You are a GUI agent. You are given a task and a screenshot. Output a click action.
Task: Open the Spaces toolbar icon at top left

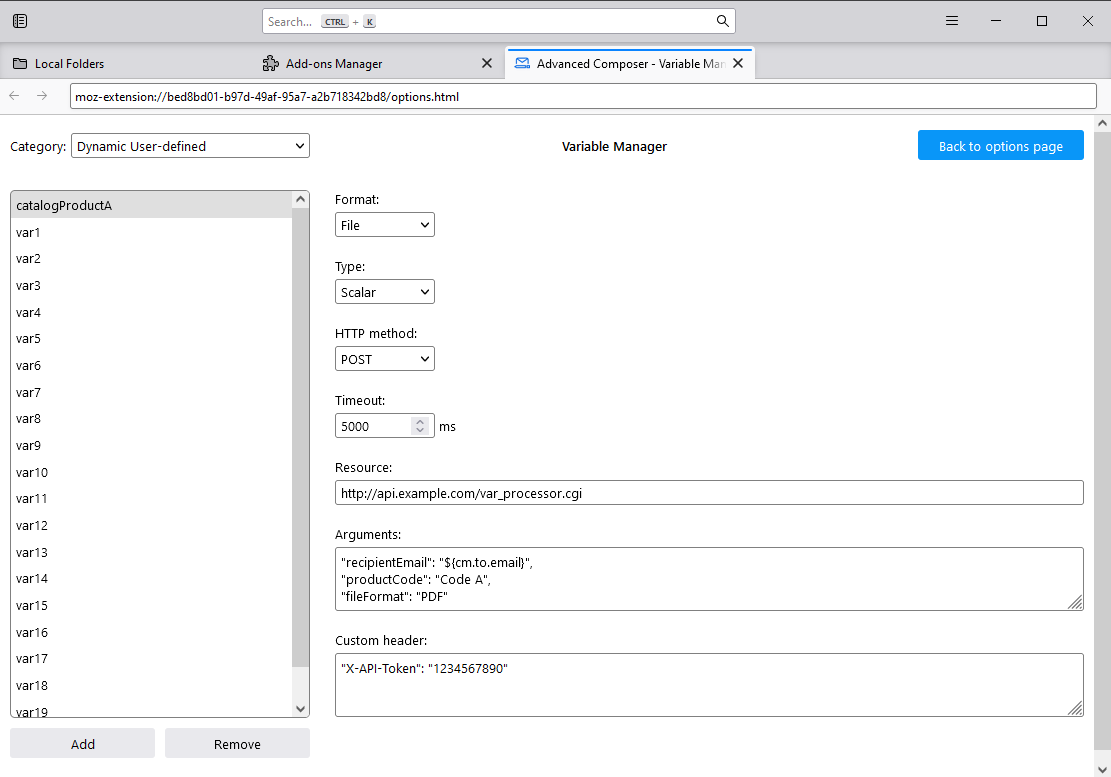pos(20,21)
